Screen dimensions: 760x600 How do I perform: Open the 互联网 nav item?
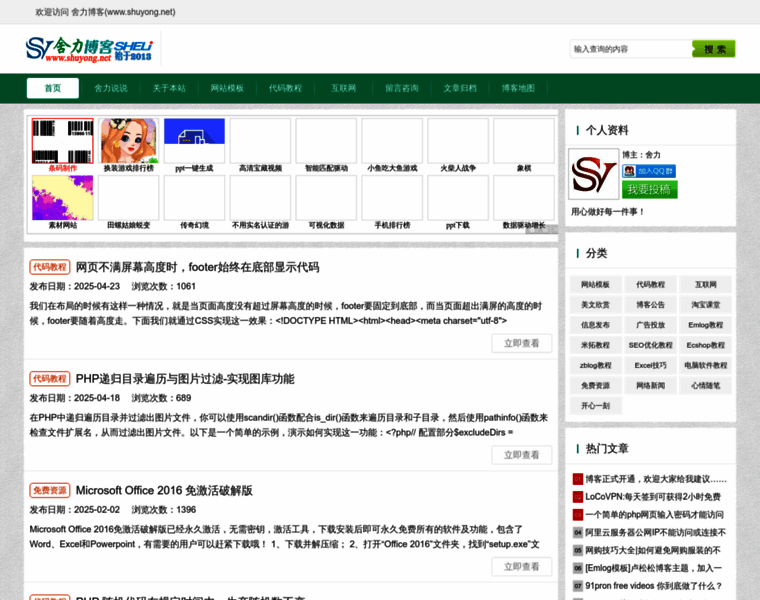[x=344, y=88]
